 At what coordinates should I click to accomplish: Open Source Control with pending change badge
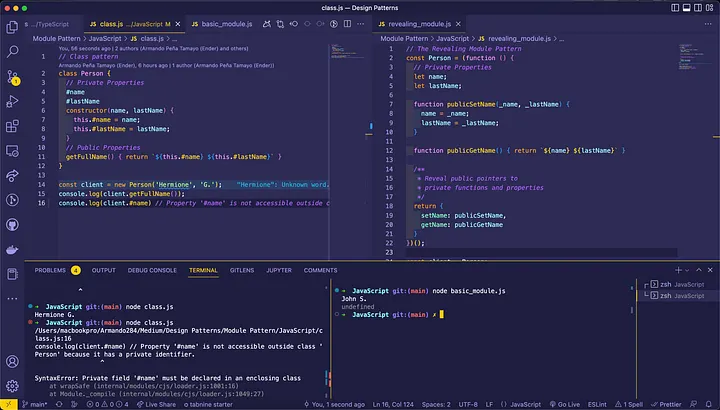point(13,77)
